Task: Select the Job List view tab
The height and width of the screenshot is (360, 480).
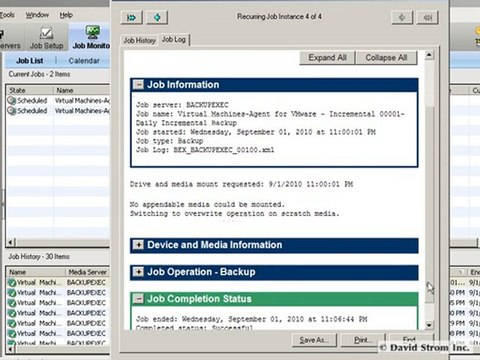Action: coord(29,61)
